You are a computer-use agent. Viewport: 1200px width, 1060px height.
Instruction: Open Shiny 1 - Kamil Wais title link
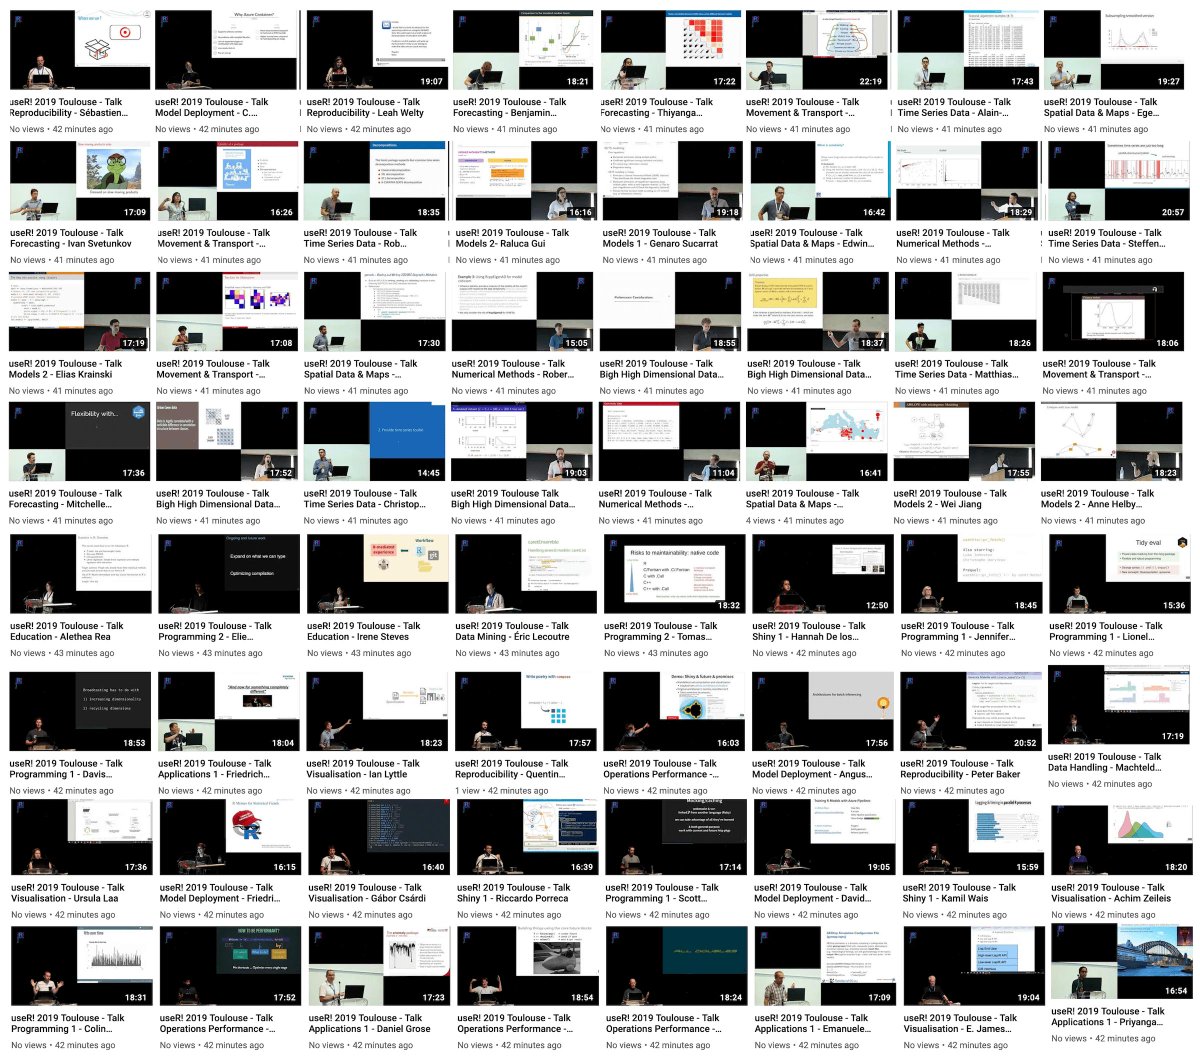click(959, 892)
